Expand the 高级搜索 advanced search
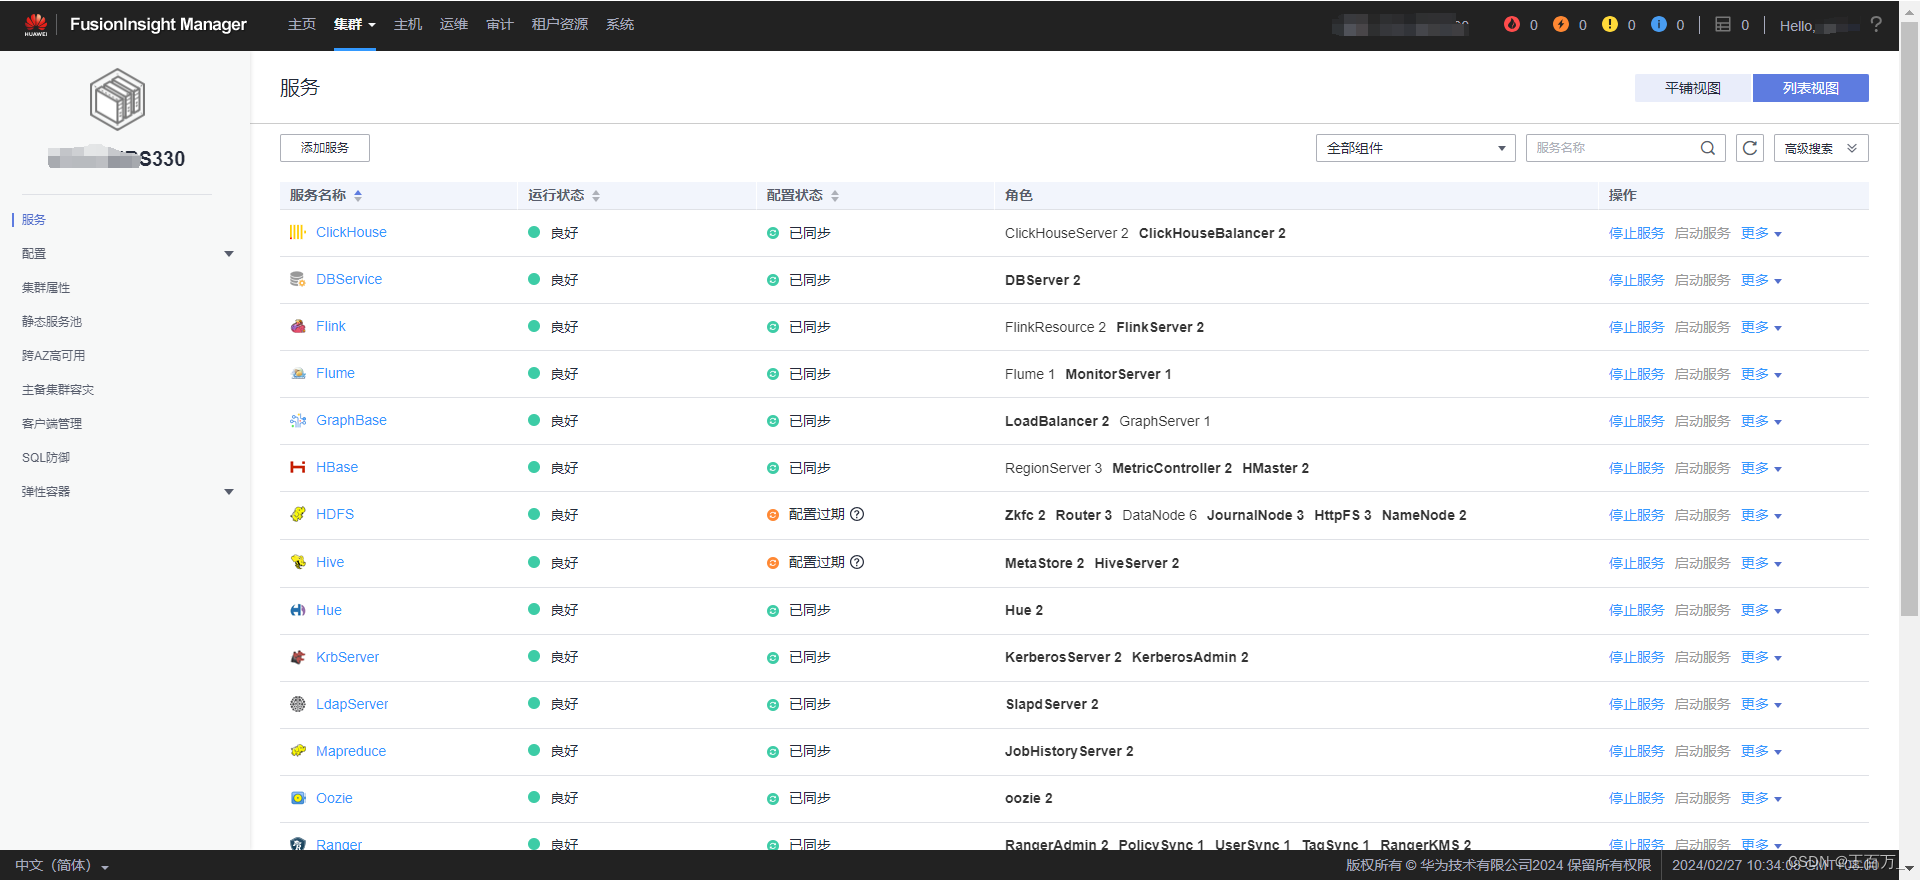Viewport: 1920px width, 880px height. coord(1820,148)
